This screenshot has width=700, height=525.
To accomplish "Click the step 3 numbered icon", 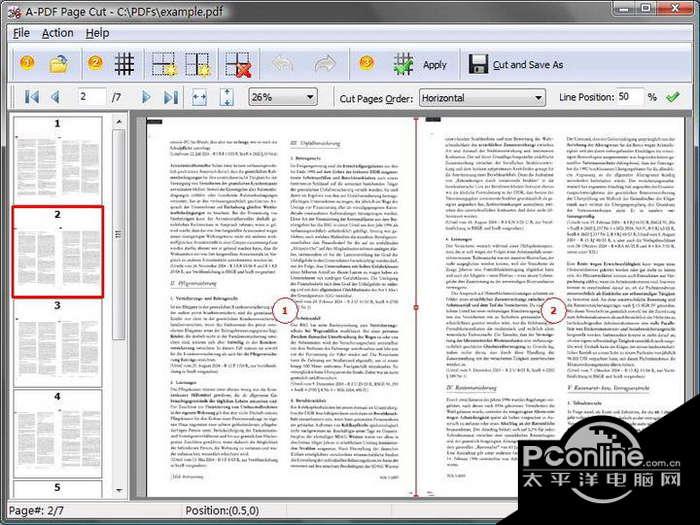I will click(367, 63).
